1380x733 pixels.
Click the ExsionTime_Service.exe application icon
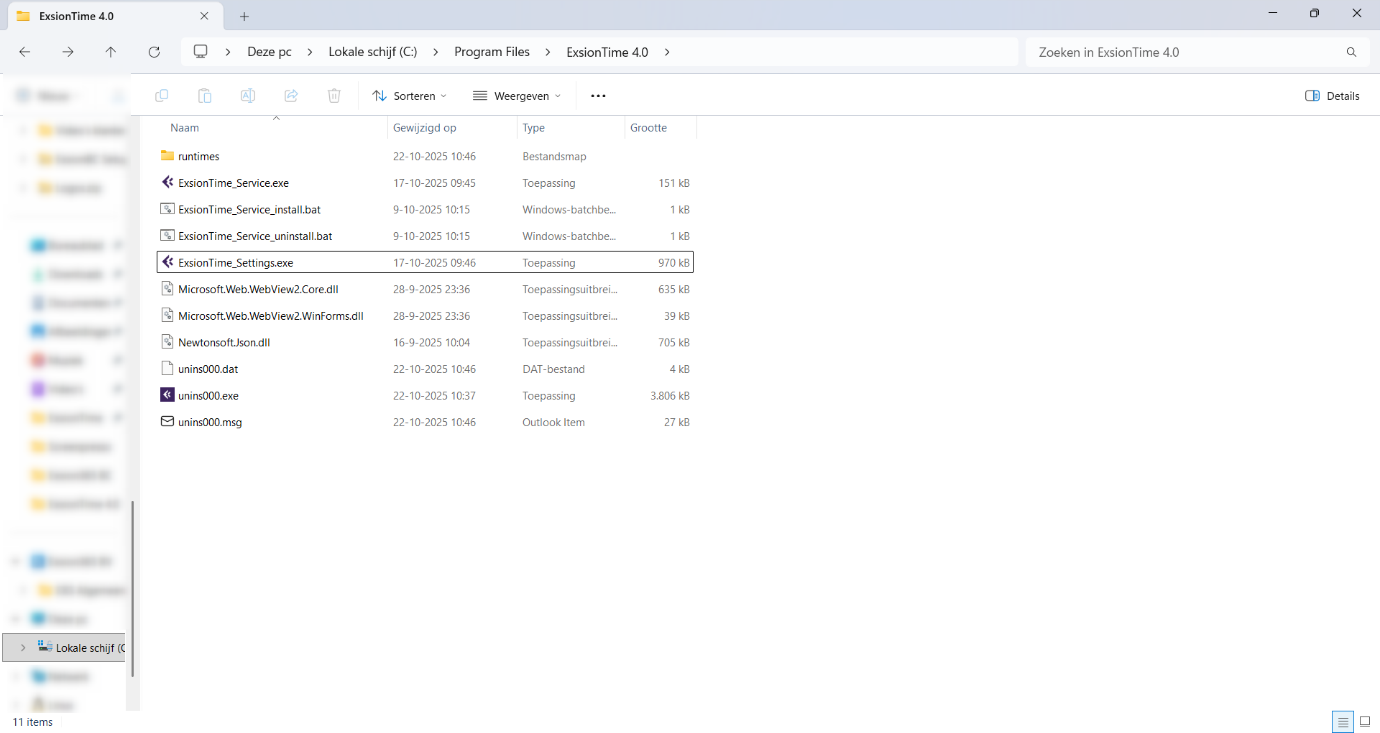(167, 183)
